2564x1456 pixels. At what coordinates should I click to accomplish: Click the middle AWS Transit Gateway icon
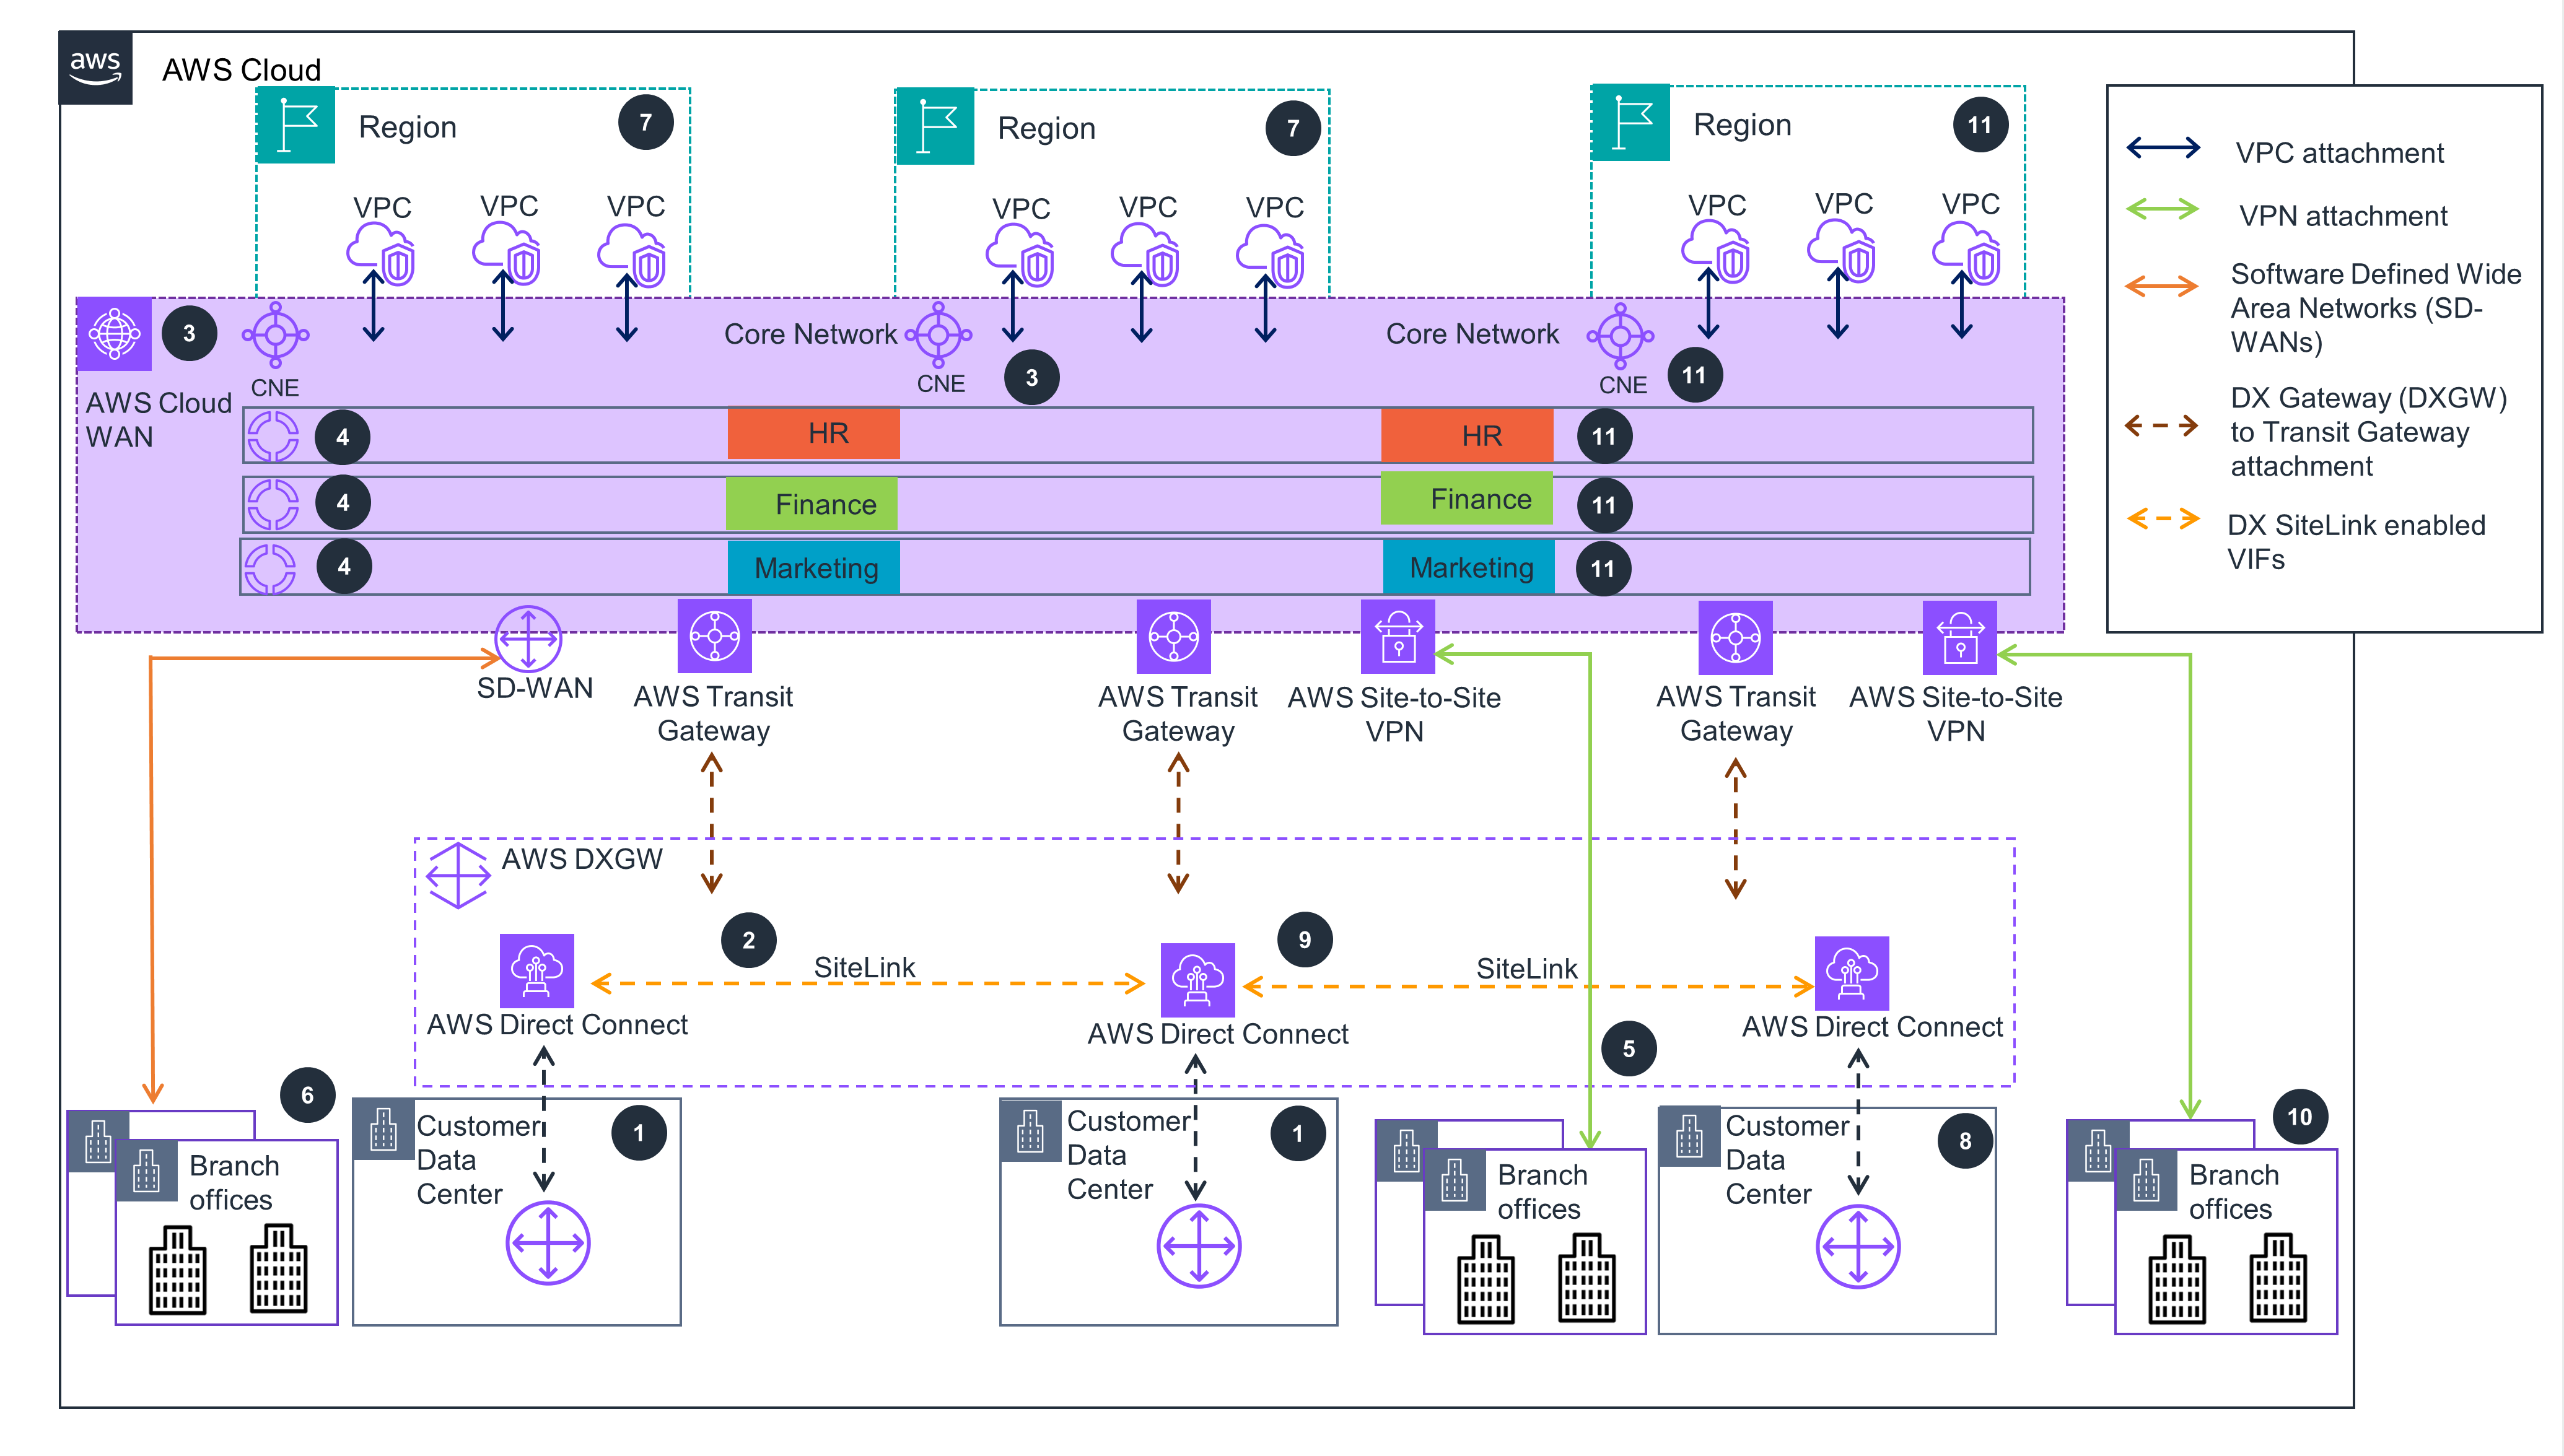(1174, 636)
